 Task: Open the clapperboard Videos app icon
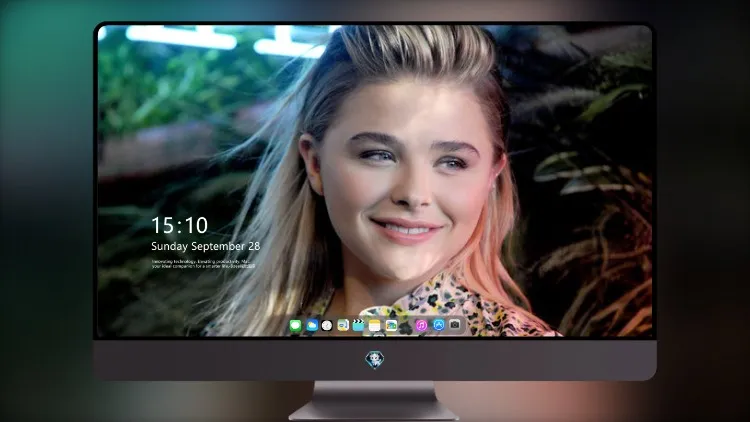pyautogui.click(x=358, y=326)
